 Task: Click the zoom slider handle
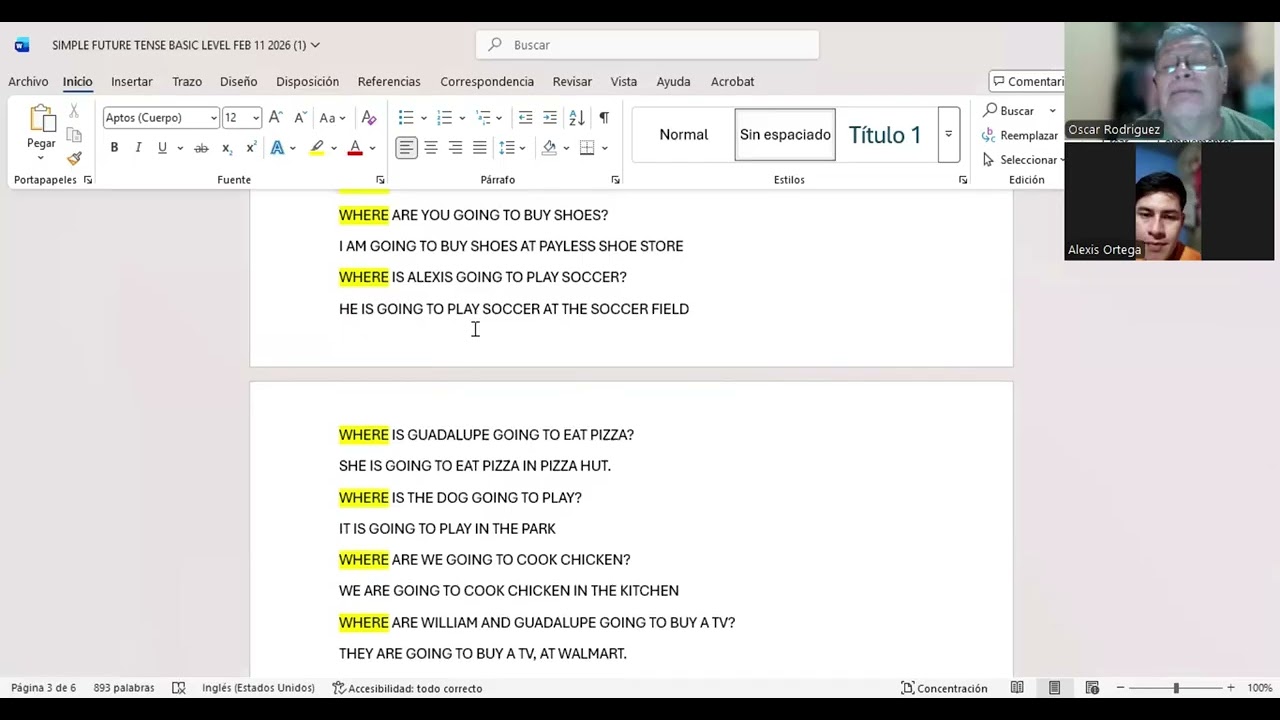pyautogui.click(x=1176, y=688)
